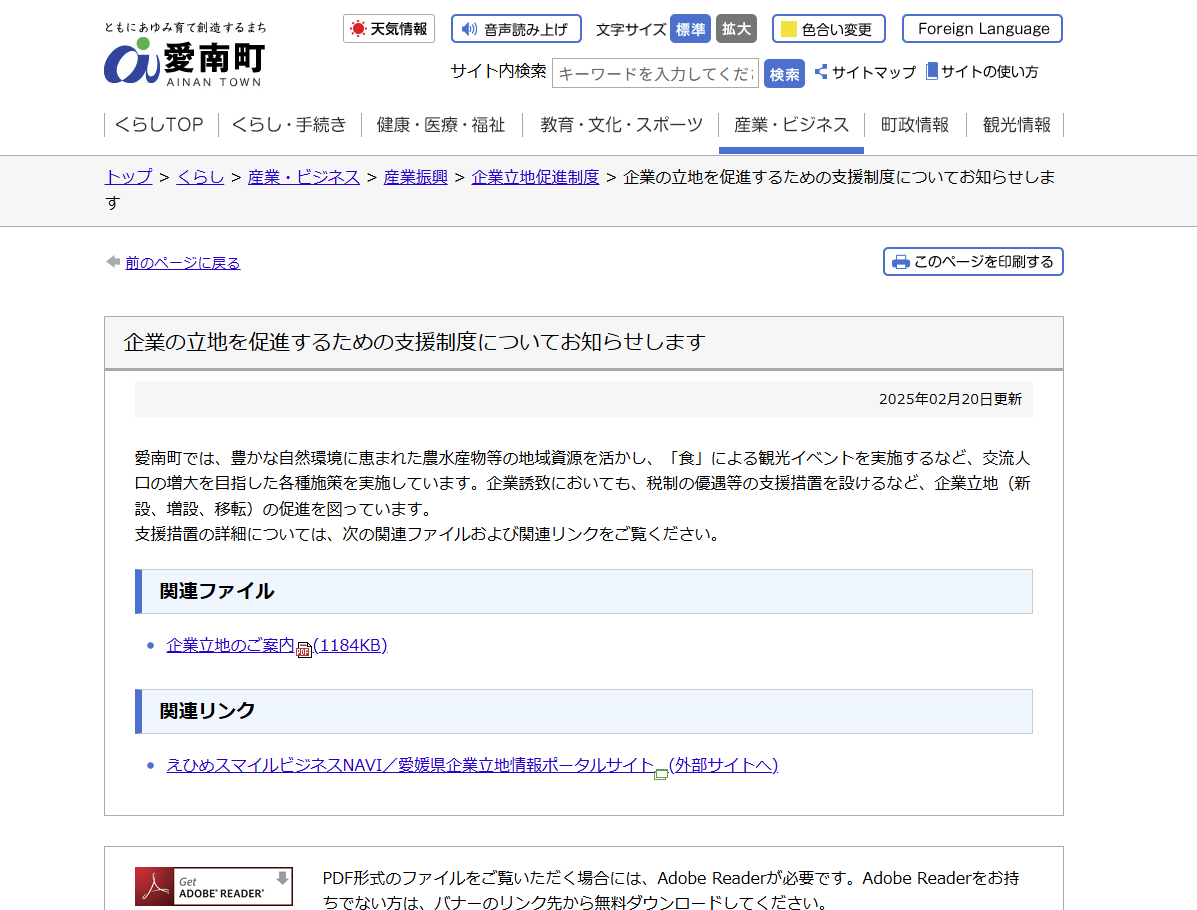Image resolution: width=1197 pixels, height=910 pixels.
Task: Return via 前のページに戻る link
Action: coord(182,263)
